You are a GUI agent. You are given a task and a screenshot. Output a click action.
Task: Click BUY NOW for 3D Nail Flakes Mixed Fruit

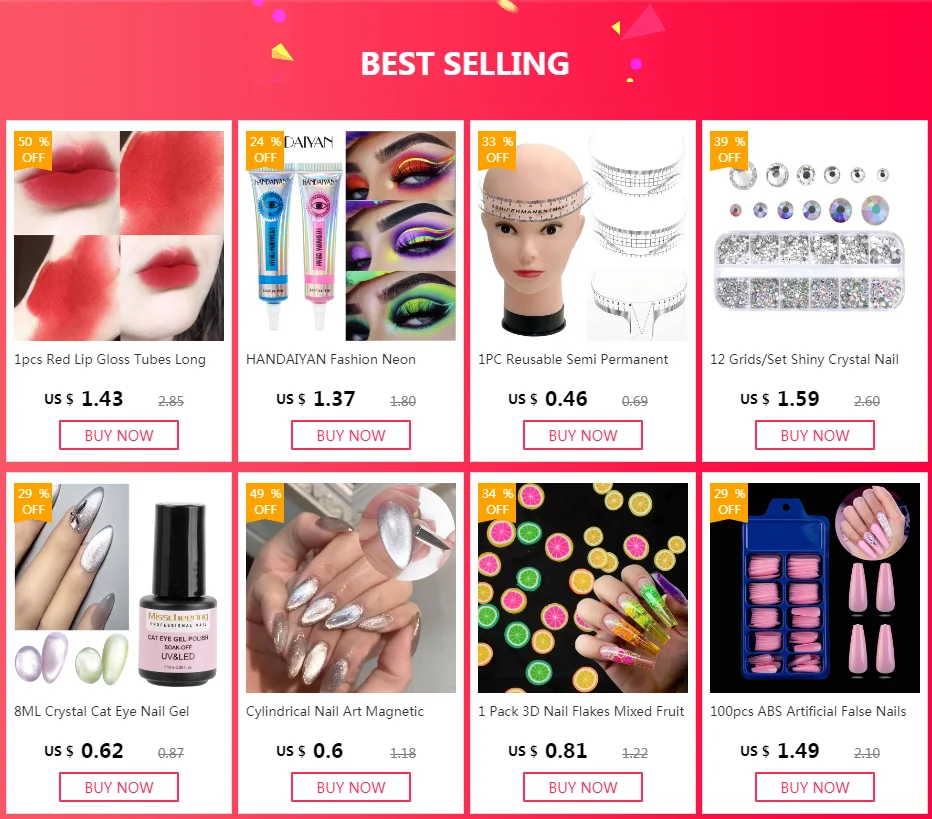(582, 787)
